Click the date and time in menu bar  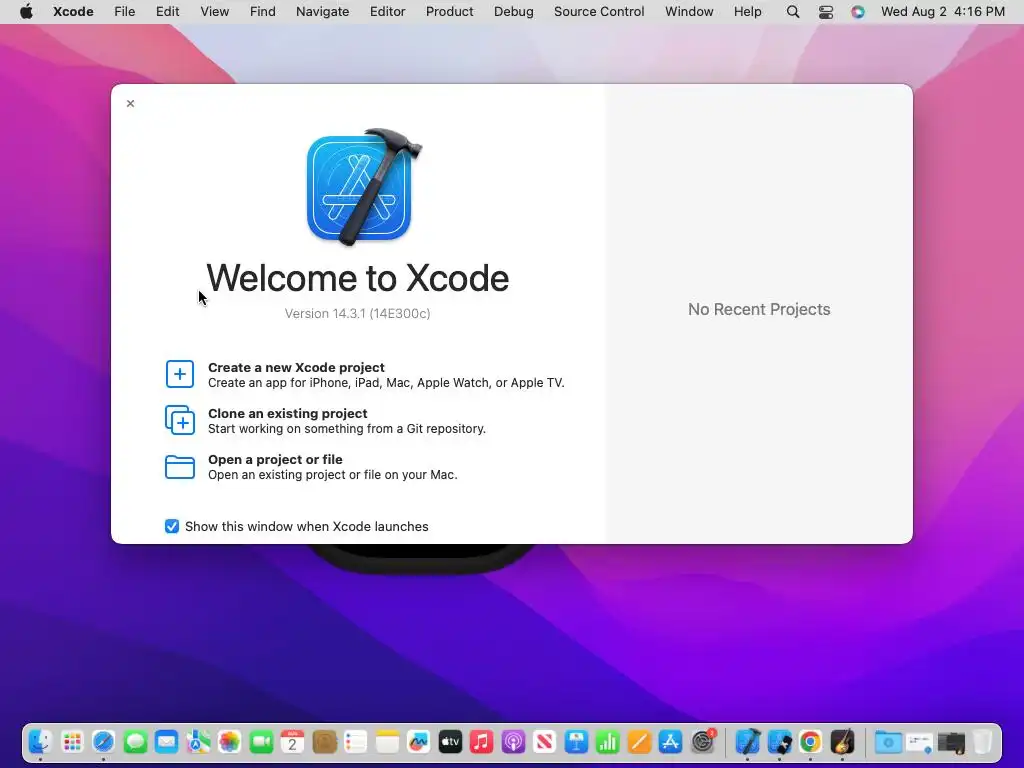(x=942, y=12)
